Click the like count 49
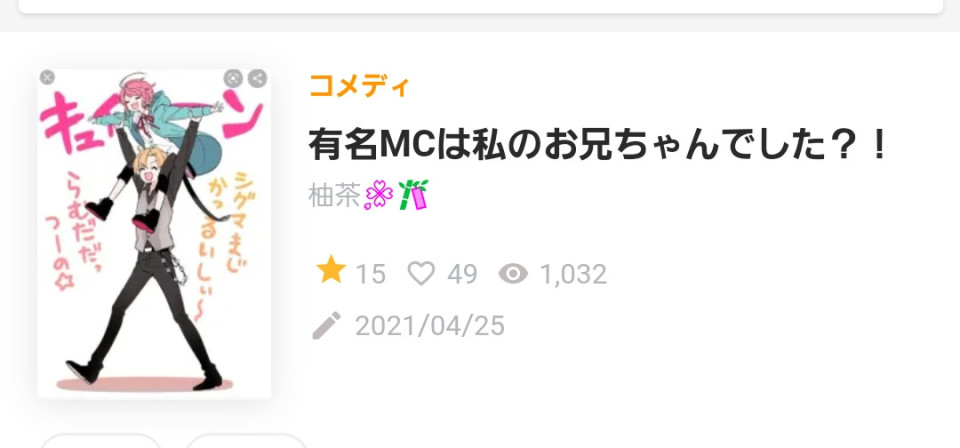 [x=462, y=274]
